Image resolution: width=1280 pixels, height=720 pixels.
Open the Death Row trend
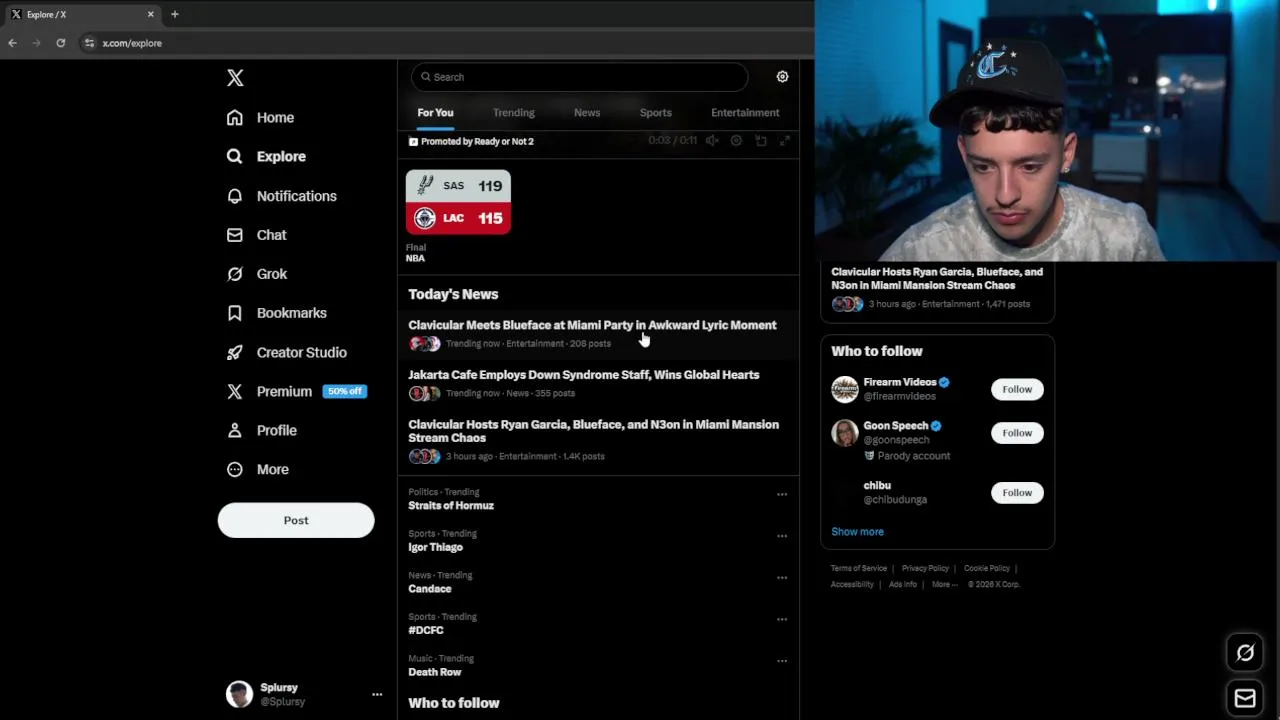click(x=435, y=672)
